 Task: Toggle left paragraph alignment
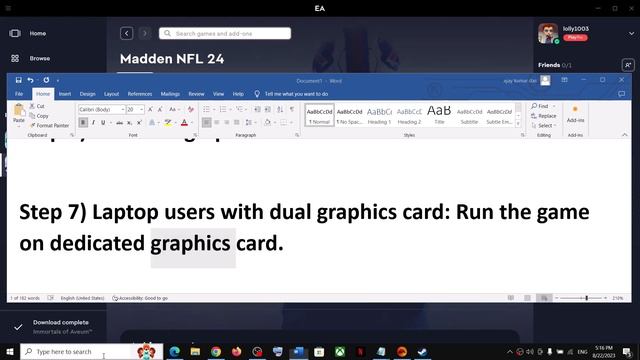207,122
